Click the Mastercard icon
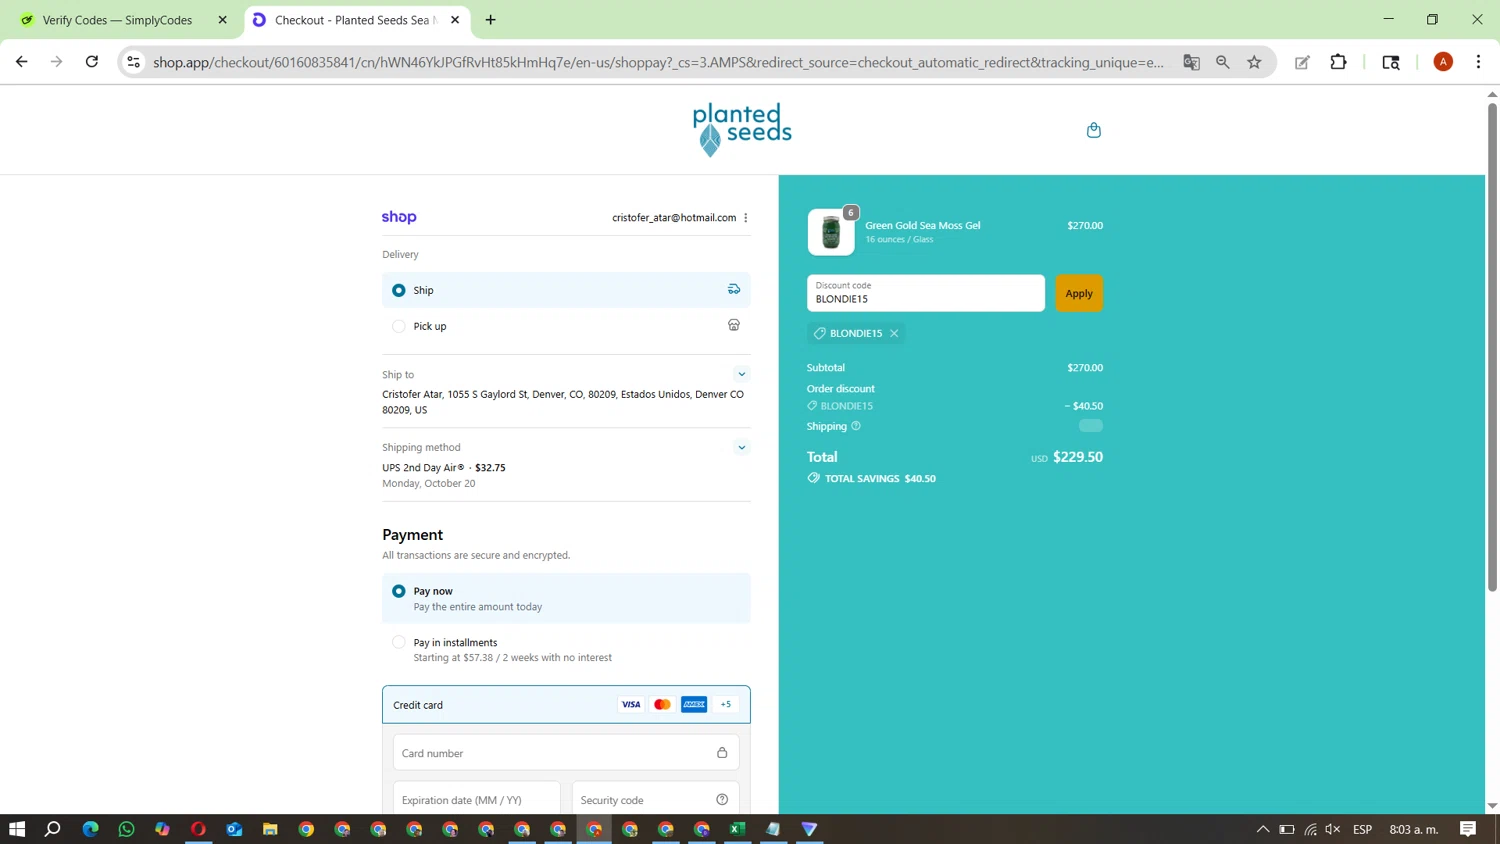 tap(662, 704)
